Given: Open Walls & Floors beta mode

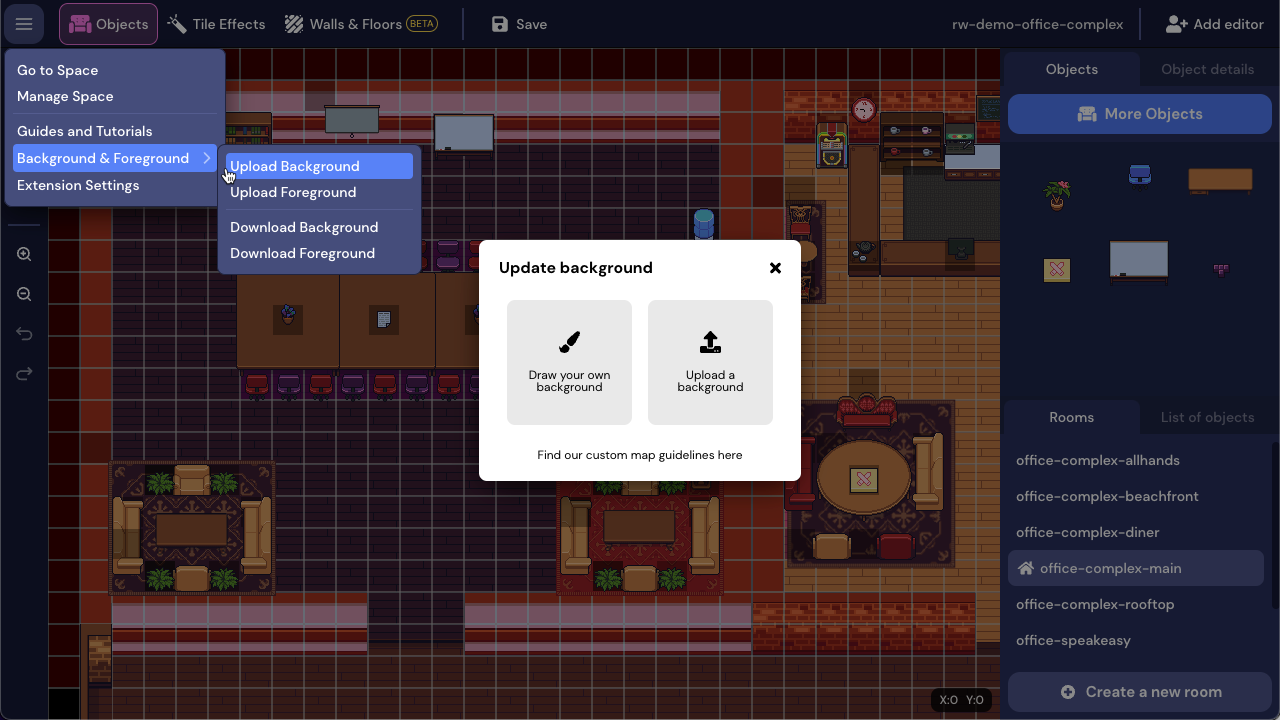Looking at the screenshot, I should tap(361, 24).
